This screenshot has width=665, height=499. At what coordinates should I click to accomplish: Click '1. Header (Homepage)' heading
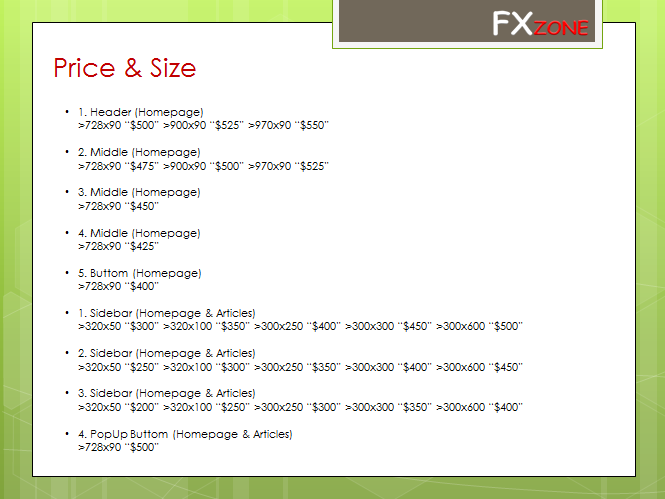click(141, 112)
